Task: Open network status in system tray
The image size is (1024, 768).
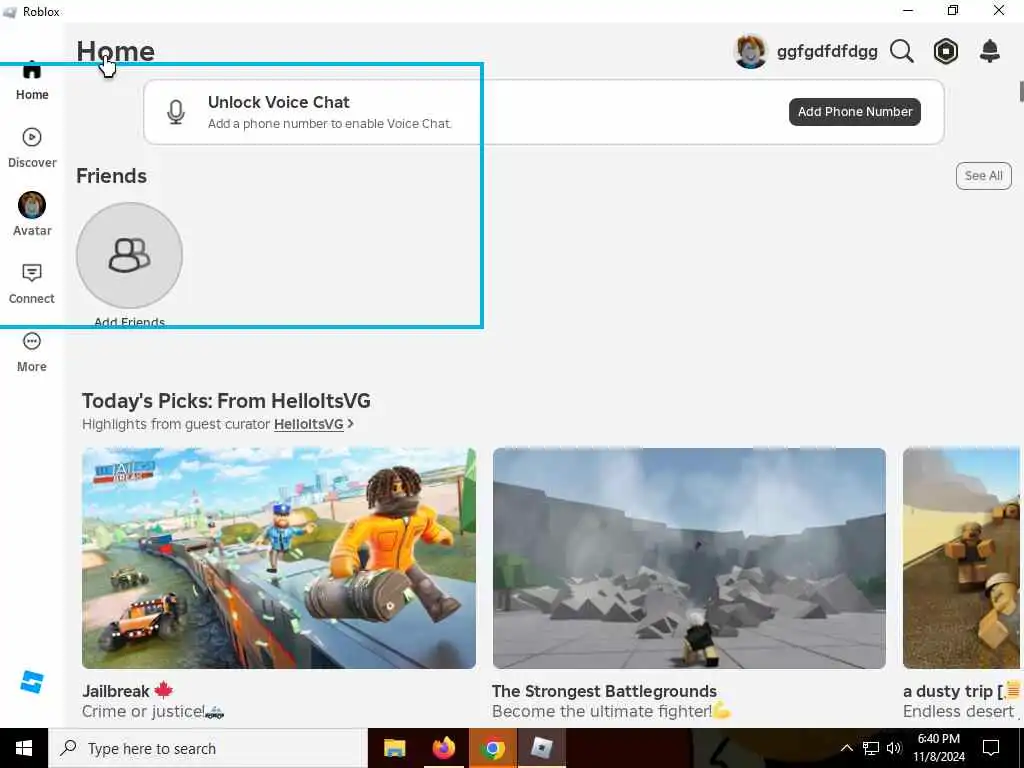Action: (x=871, y=748)
